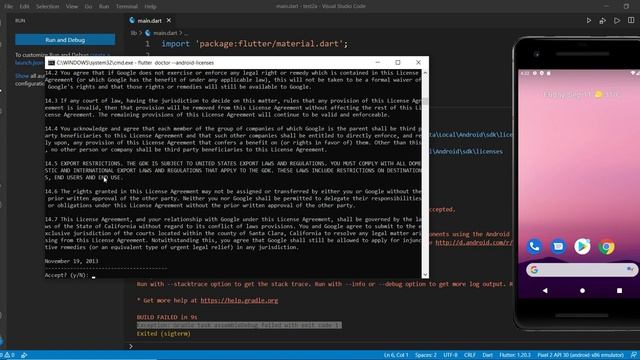Open the help.gradle.org link
The width and height of the screenshot is (640, 360).
[x=239, y=300]
